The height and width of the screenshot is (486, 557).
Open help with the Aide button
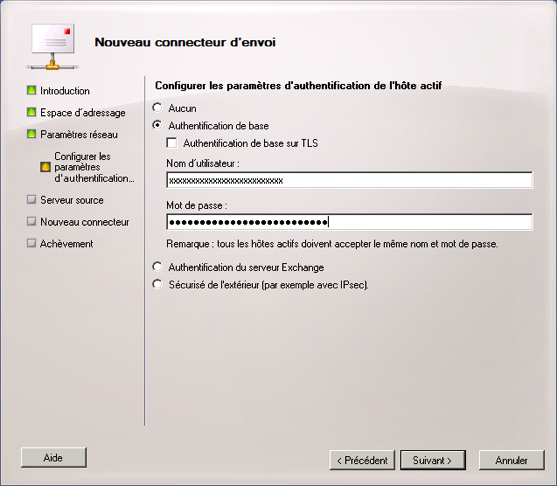pos(54,458)
